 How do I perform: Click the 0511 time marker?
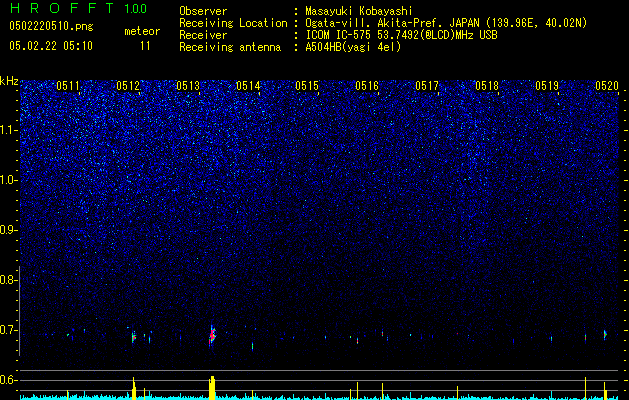(x=68, y=86)
